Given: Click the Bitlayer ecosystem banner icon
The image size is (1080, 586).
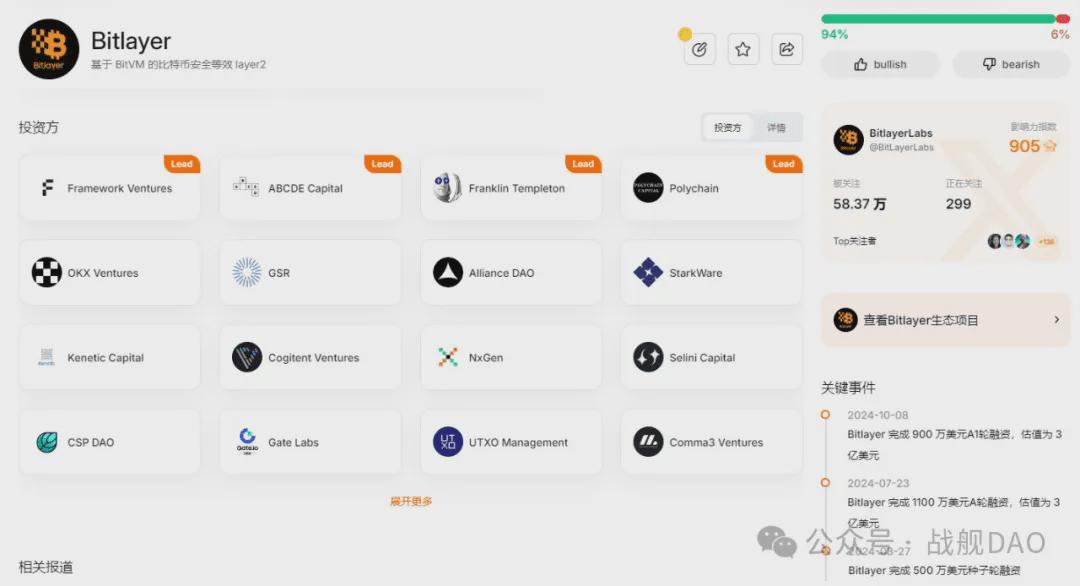Looking at the screenshot, I should click(845, 320).
